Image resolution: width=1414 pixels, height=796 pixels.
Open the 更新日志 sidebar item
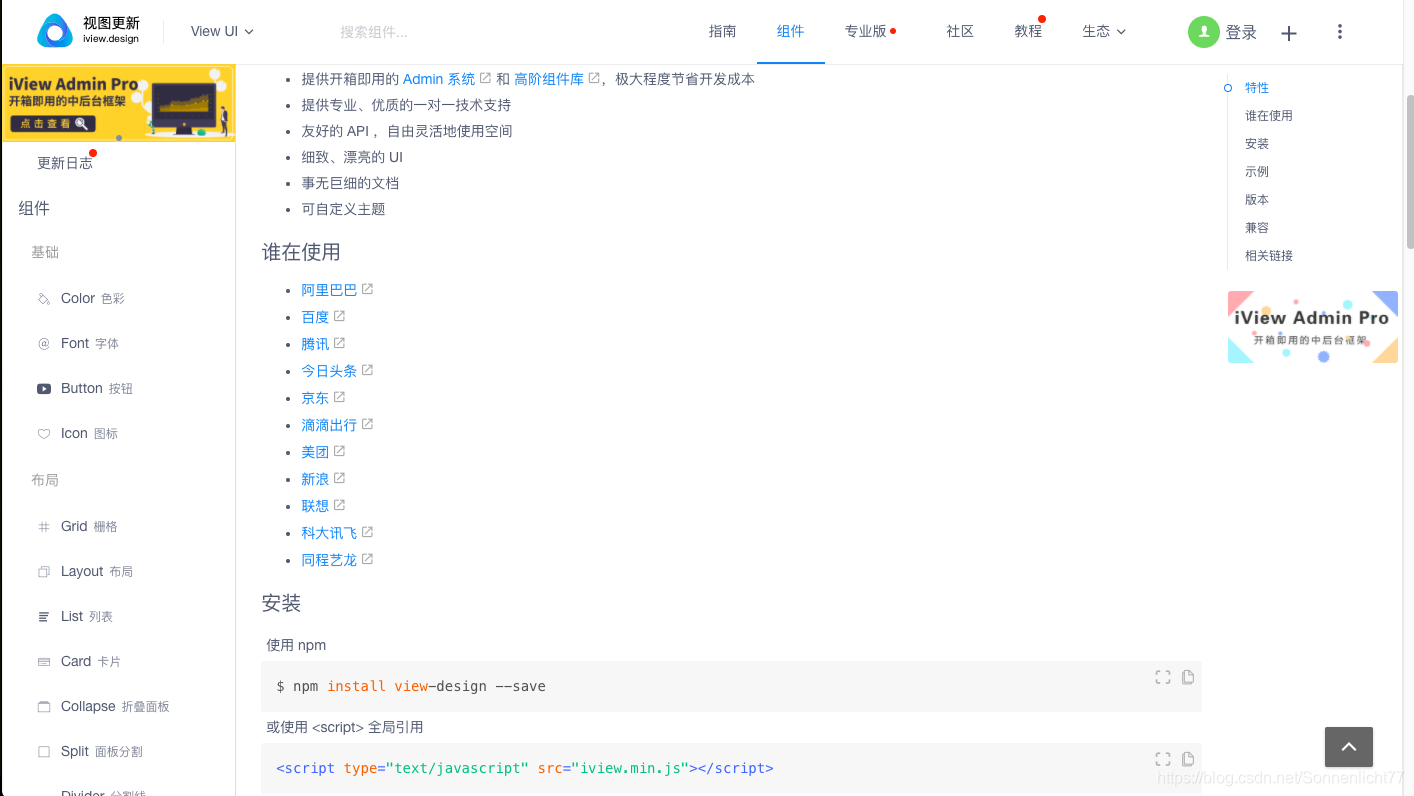pos(65,163)
